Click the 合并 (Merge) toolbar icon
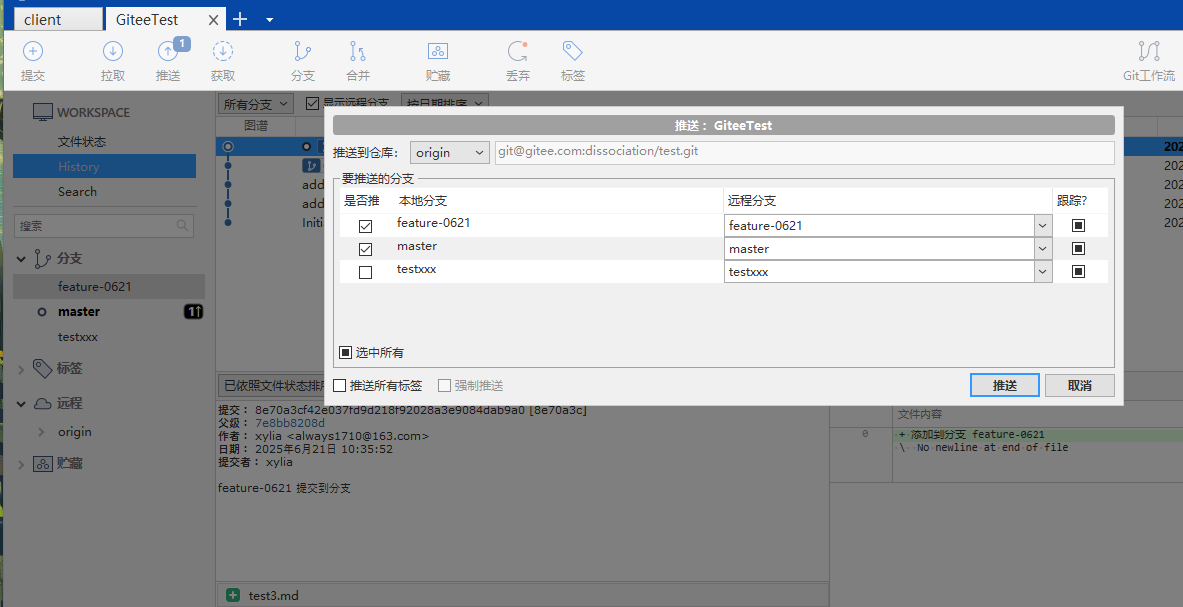This screenshot has height=607, width=1183. [x=358, y=60]
